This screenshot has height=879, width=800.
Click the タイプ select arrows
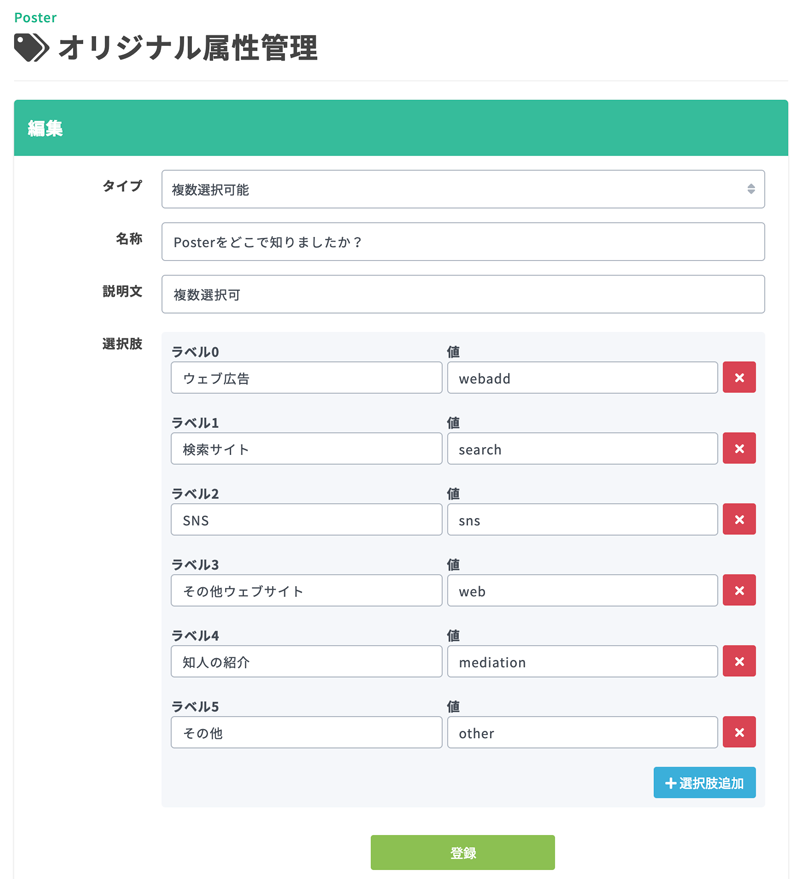[751, 189]
